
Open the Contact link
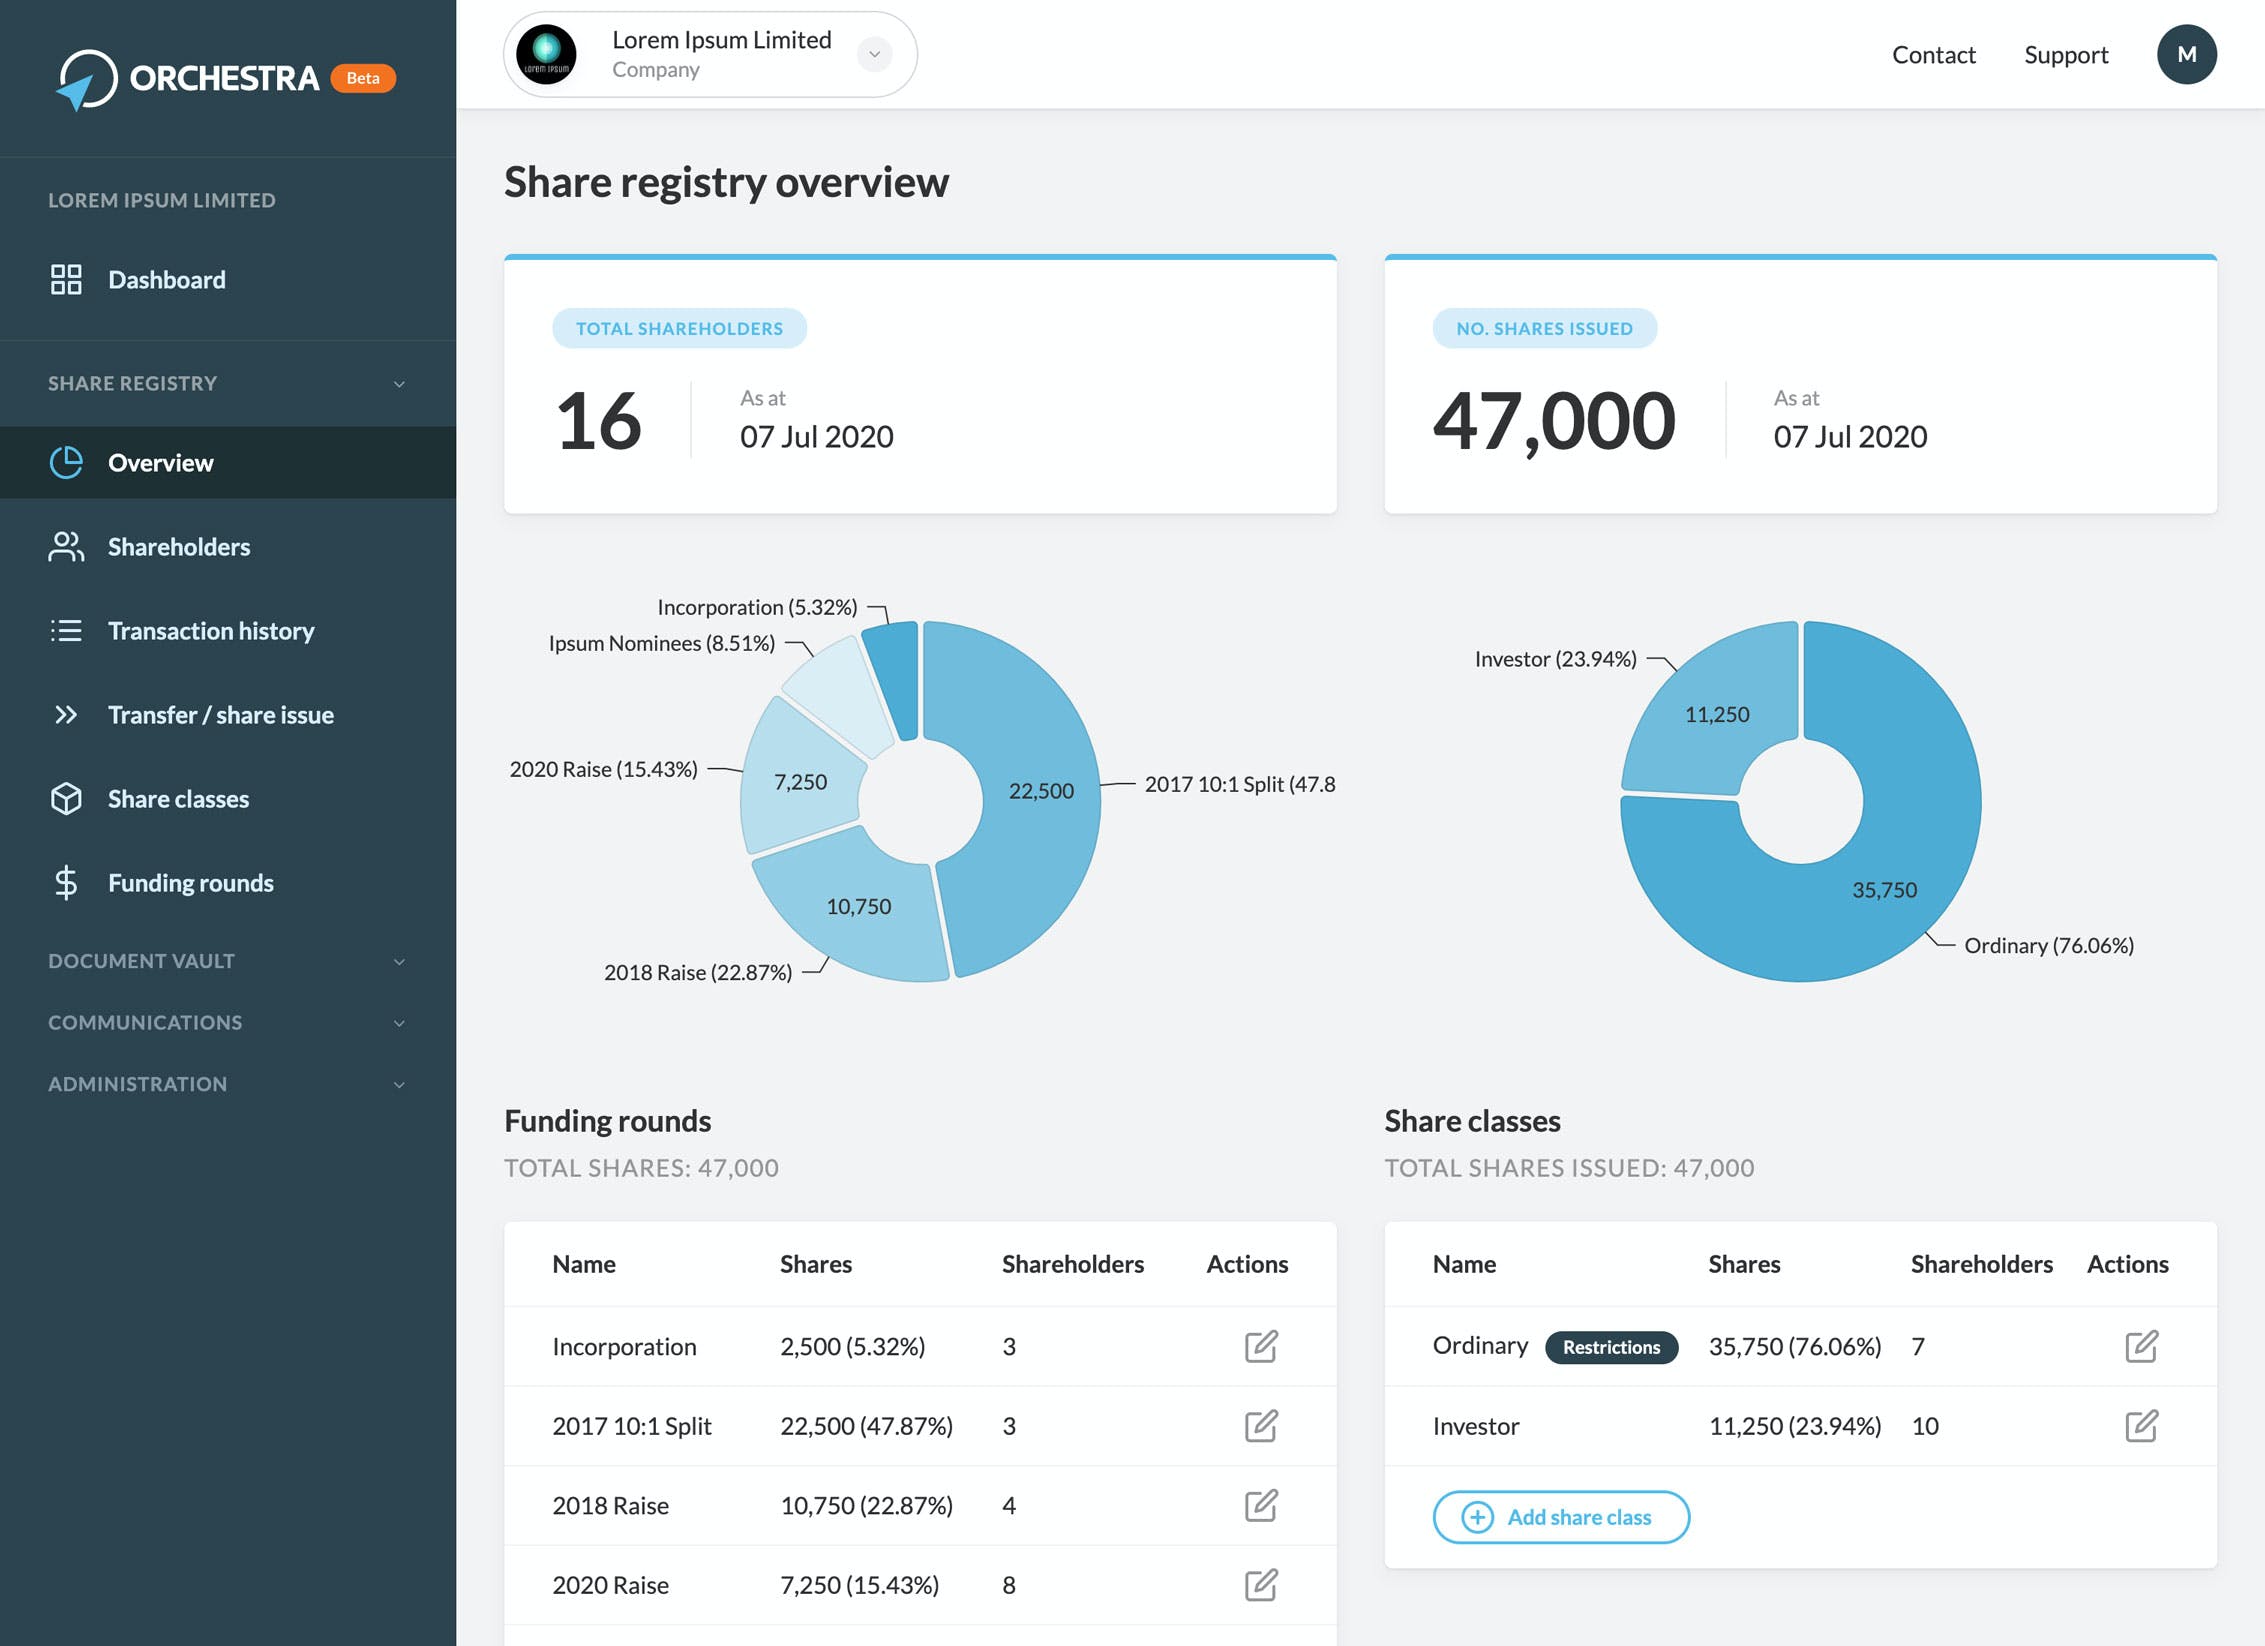[1934, 54]
